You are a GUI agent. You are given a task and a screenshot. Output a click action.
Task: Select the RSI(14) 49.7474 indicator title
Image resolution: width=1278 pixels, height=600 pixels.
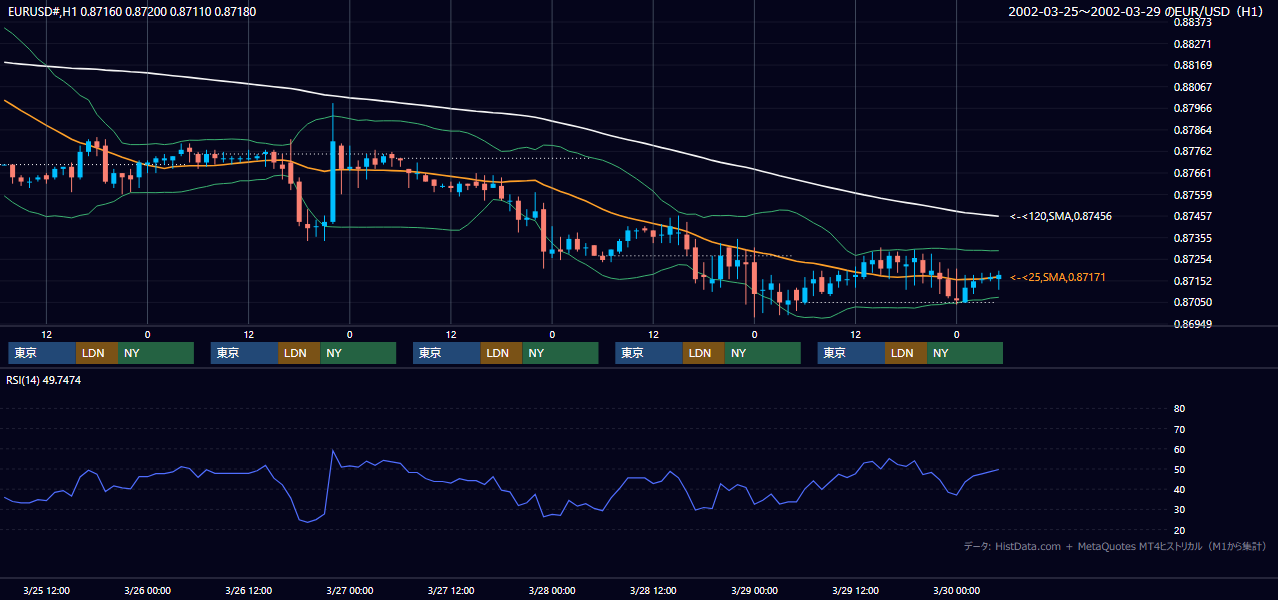(44, 380)
